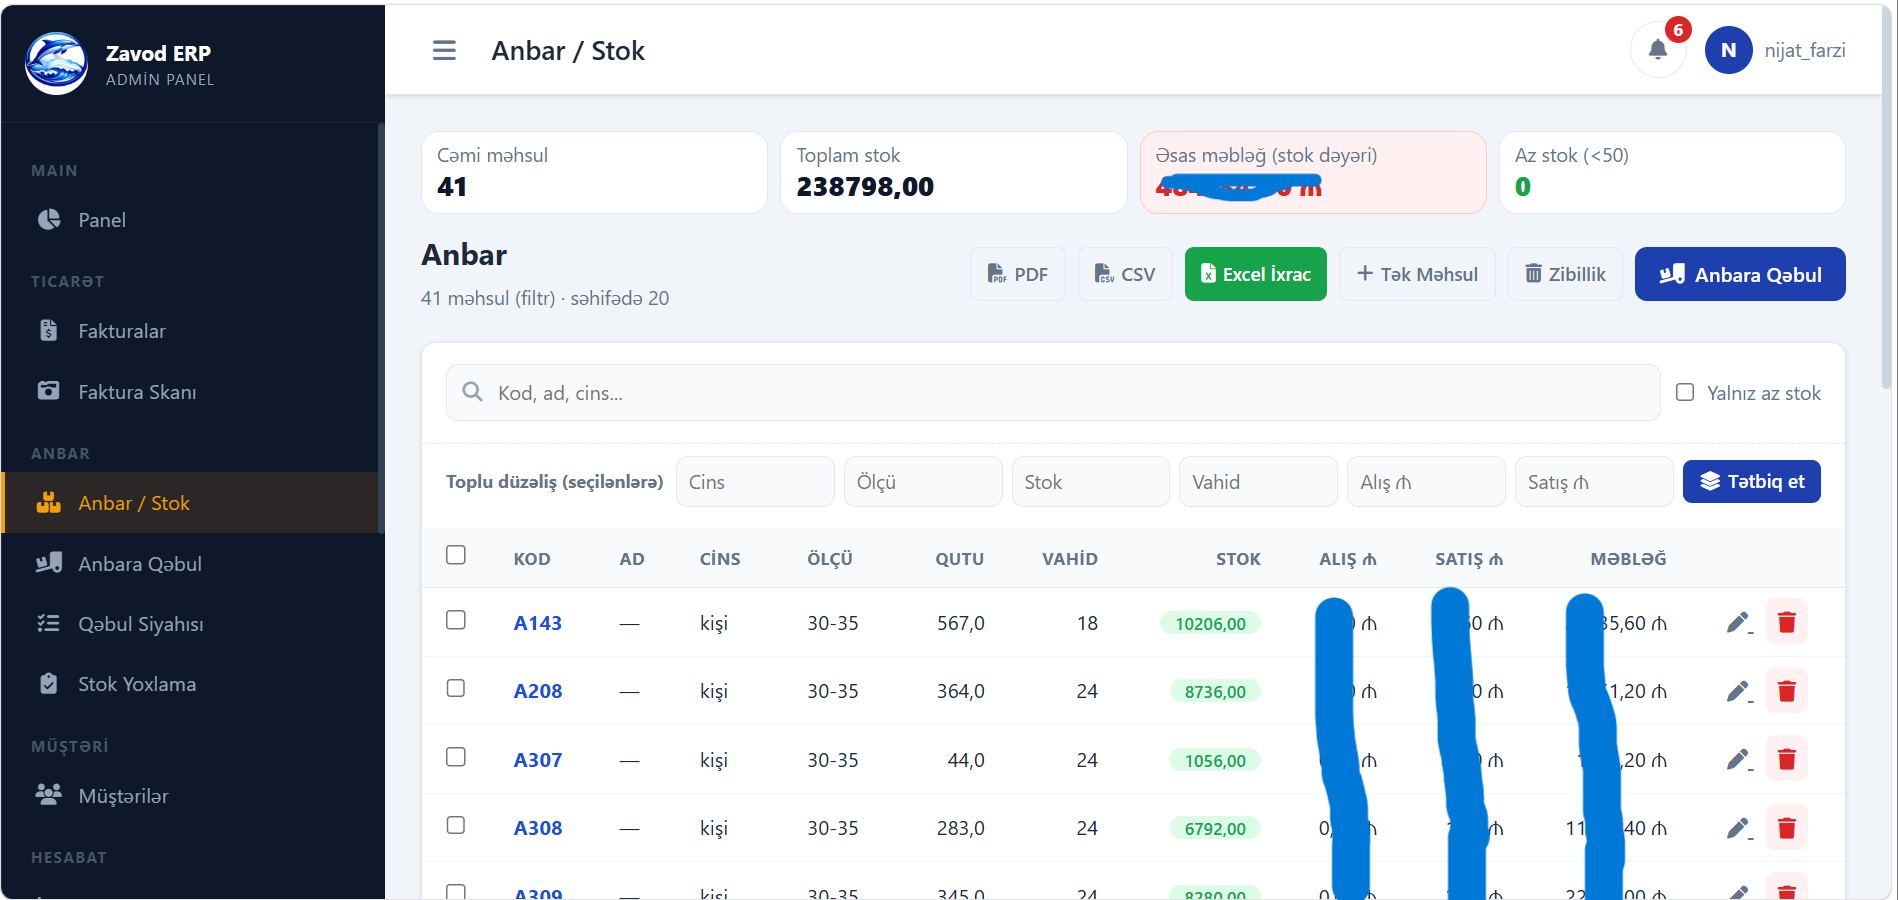
Task: Click the Tətbiq et button
Action: (x=1751, y=482)
